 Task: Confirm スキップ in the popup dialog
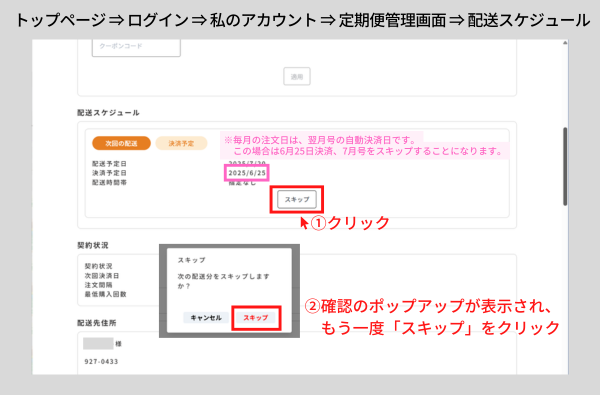[x=256, y=318]
